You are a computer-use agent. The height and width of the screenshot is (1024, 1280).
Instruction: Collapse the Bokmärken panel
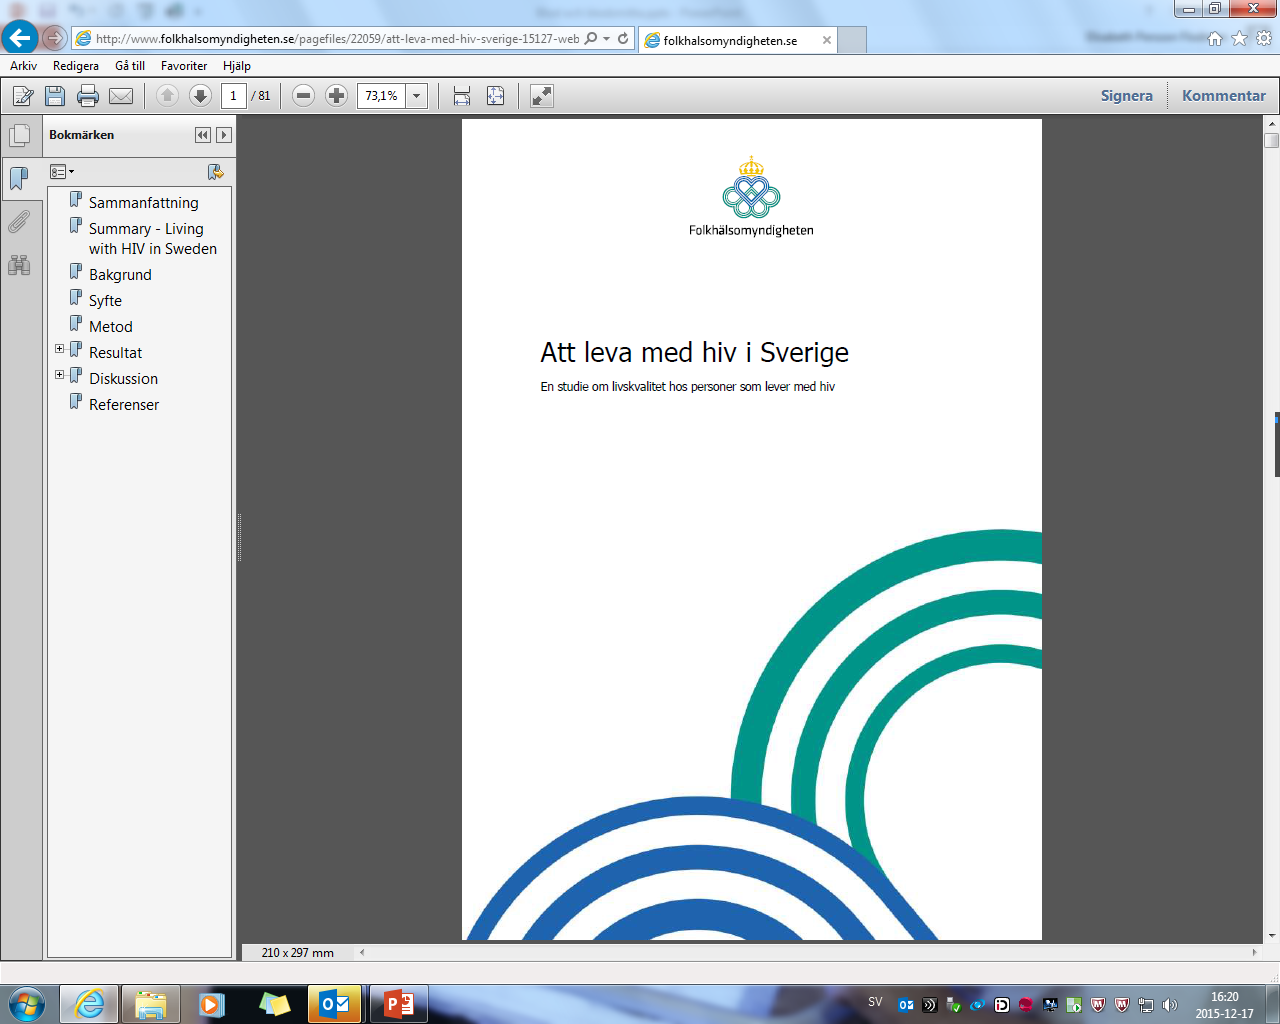(203, 135)
